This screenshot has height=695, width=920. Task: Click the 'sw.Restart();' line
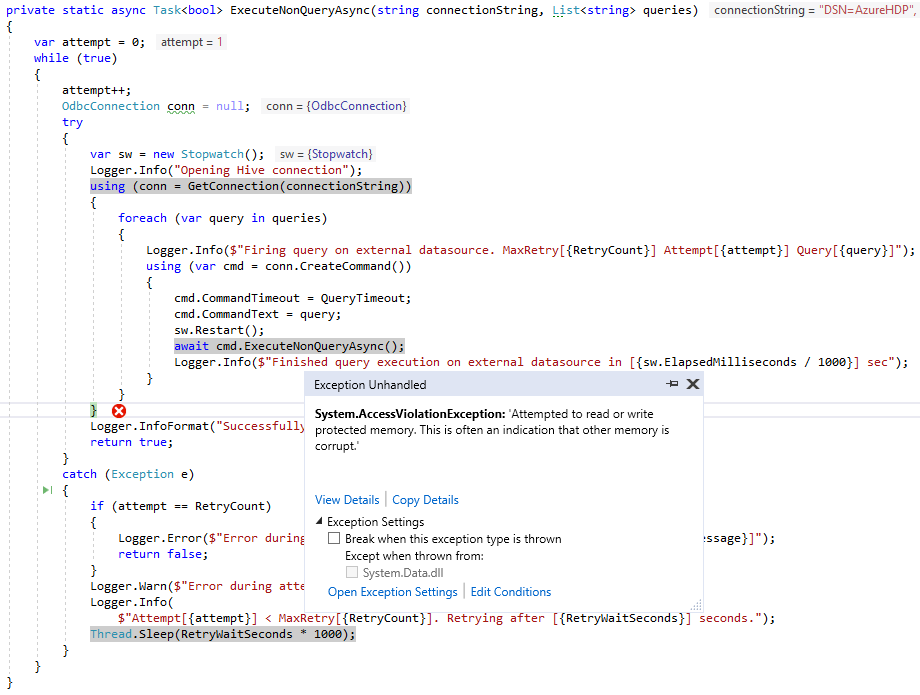[x=219, y=330]
